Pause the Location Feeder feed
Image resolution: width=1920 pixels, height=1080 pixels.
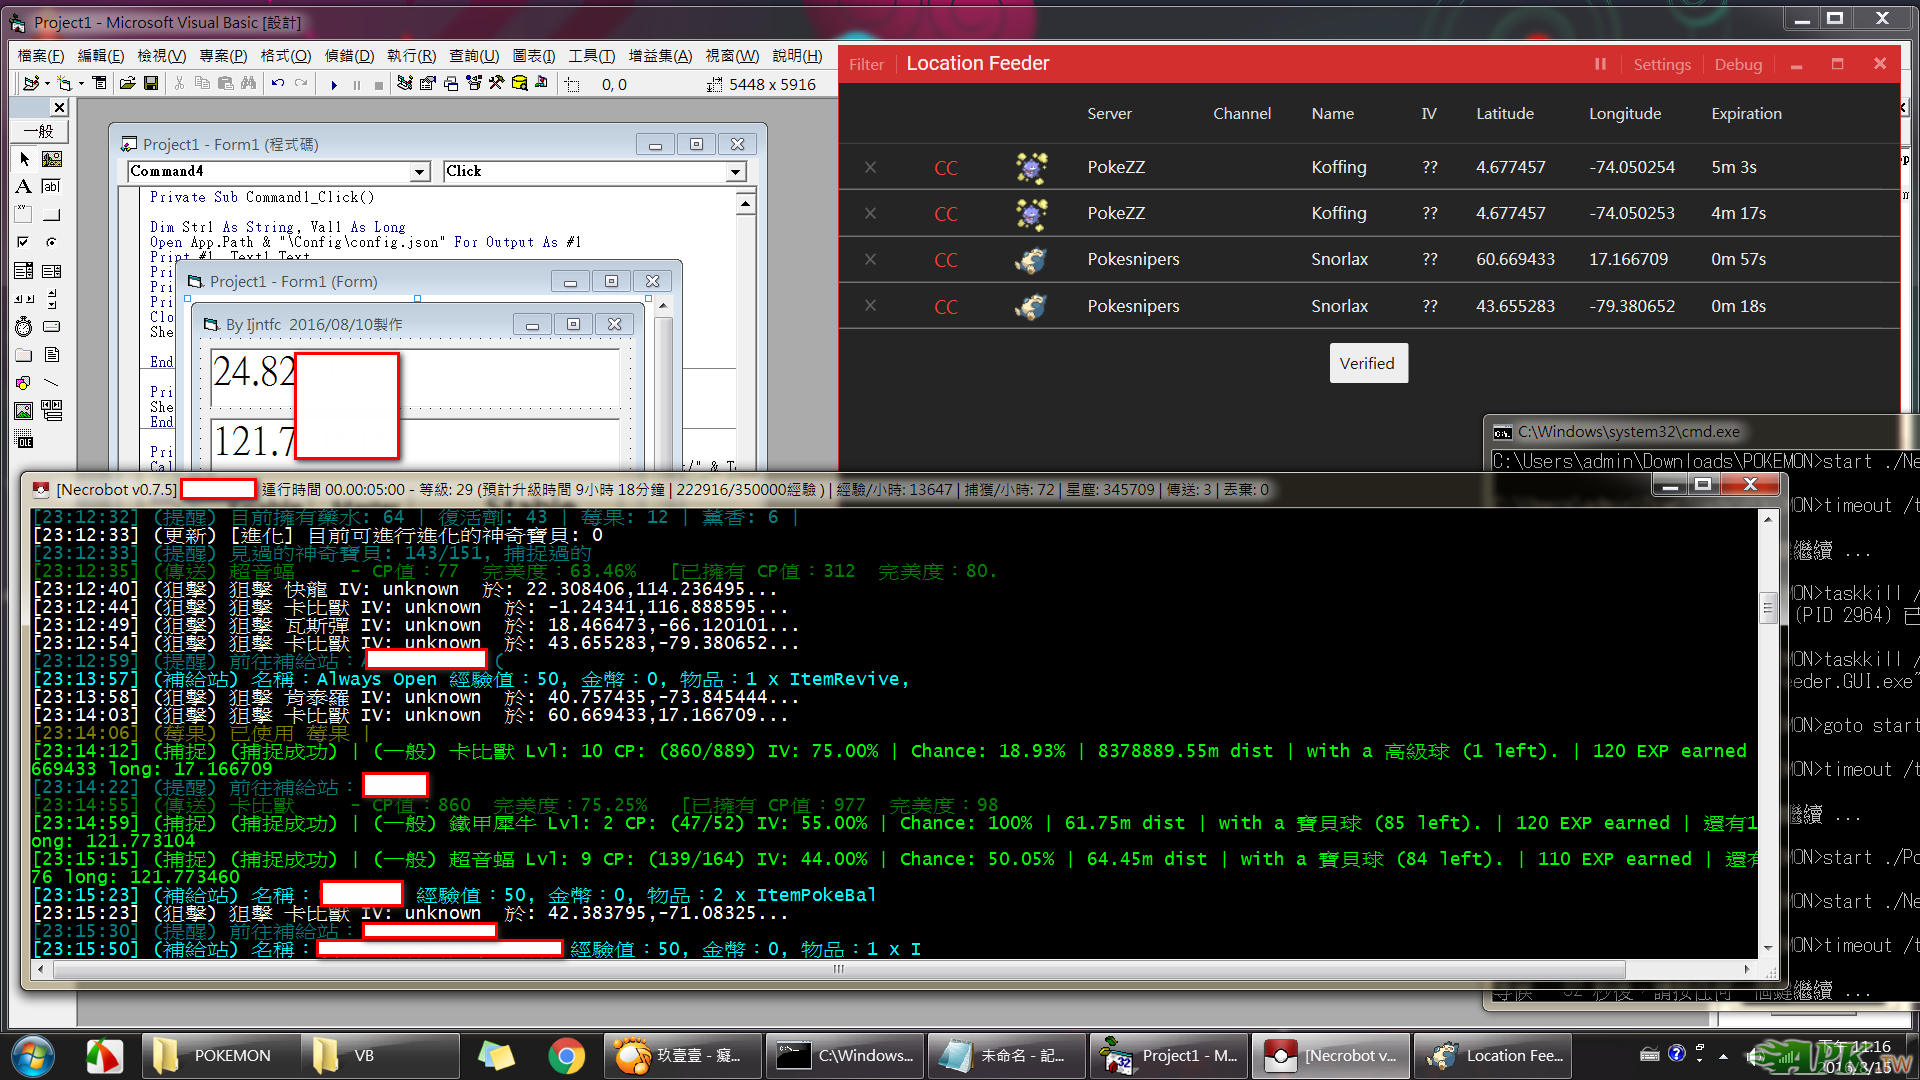click(x=1600, y=64)
